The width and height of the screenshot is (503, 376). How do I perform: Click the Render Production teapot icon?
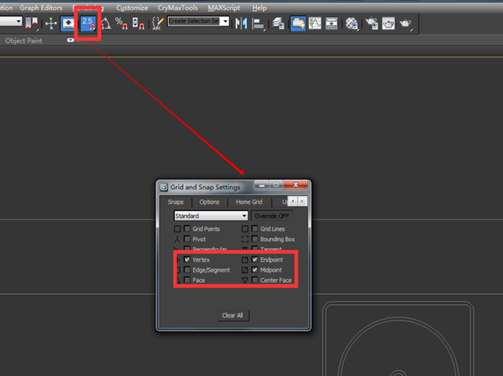pos(406,23)
